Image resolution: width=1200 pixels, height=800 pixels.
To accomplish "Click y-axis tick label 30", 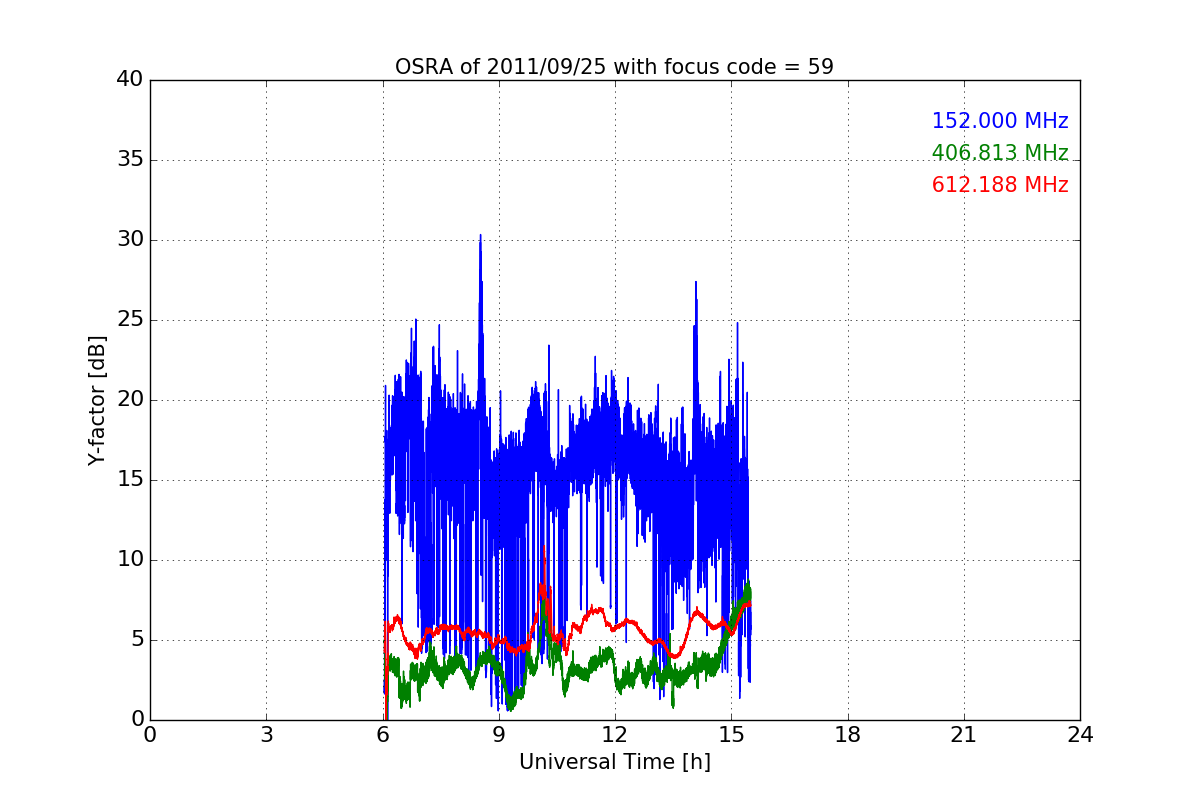I will pyautogui.click(x=130, y=240).
